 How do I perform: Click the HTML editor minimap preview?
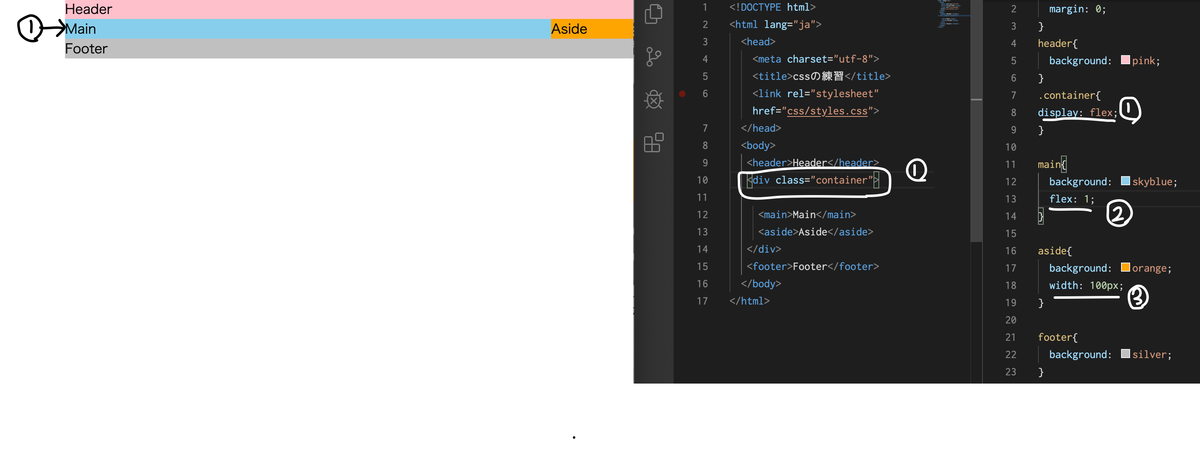[x=950, y=12]
